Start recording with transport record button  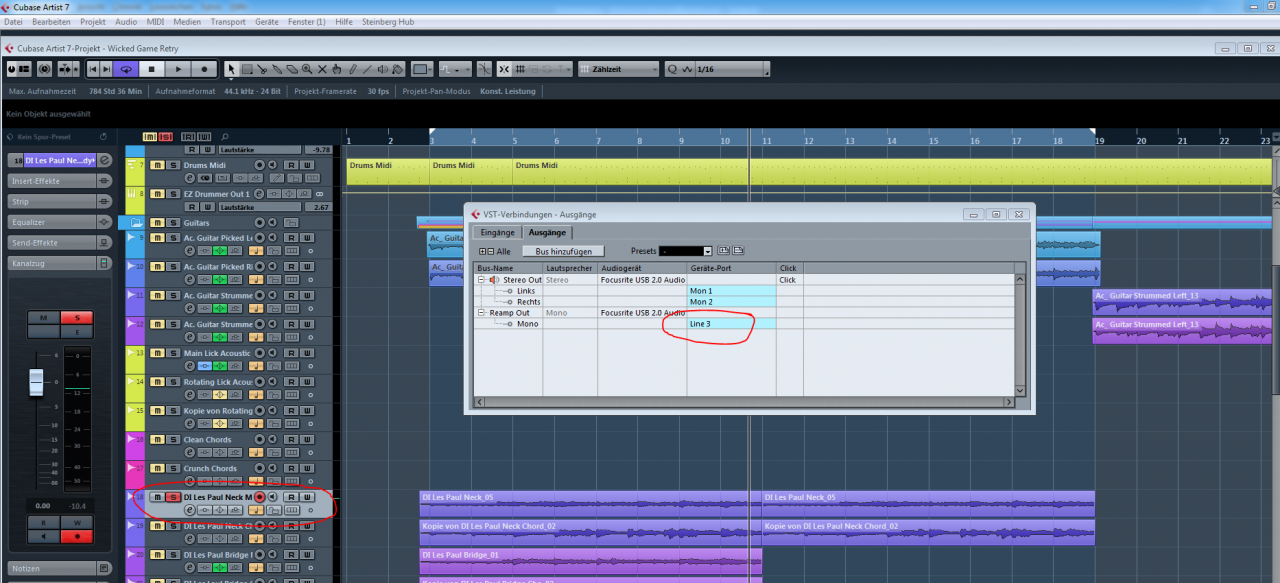click(204, 69)
